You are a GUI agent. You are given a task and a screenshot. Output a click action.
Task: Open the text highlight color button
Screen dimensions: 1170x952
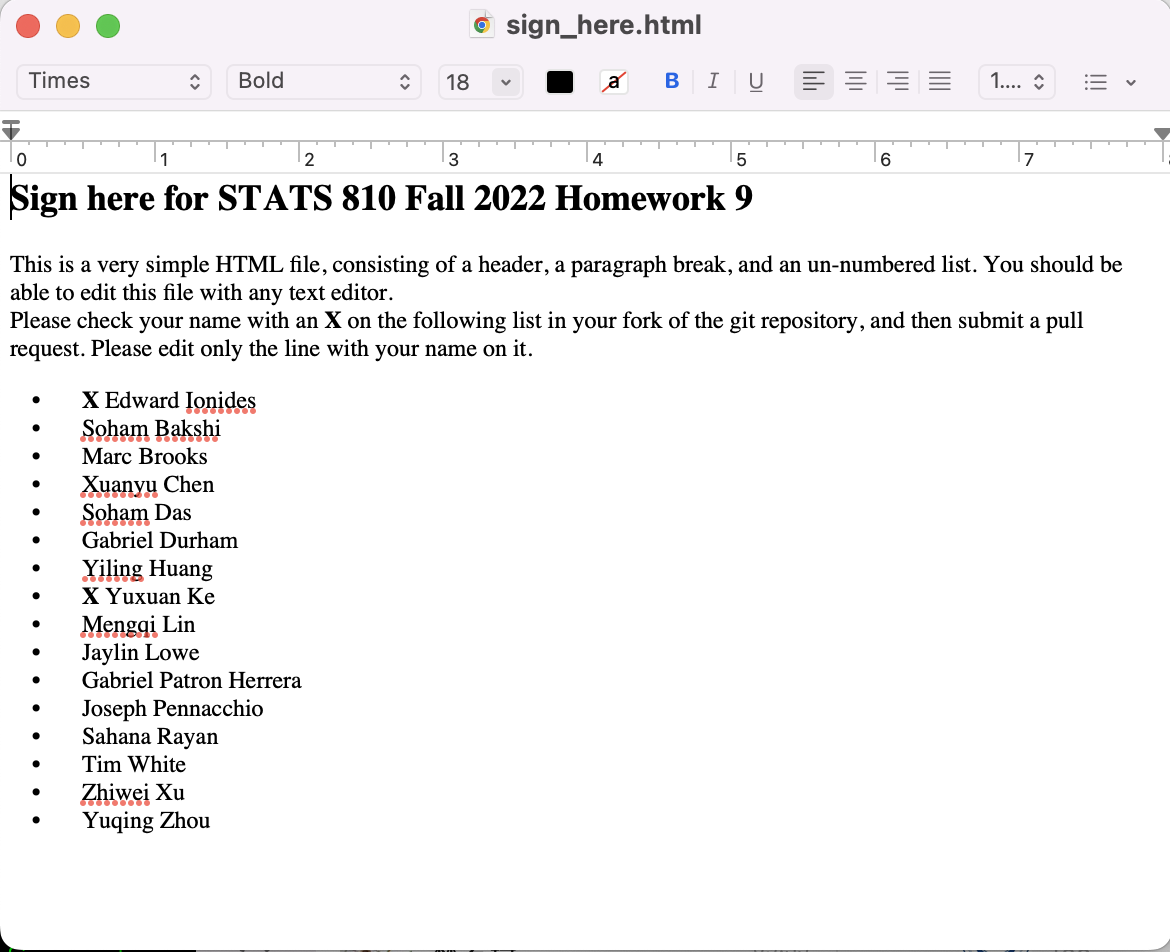click(613, 81)
